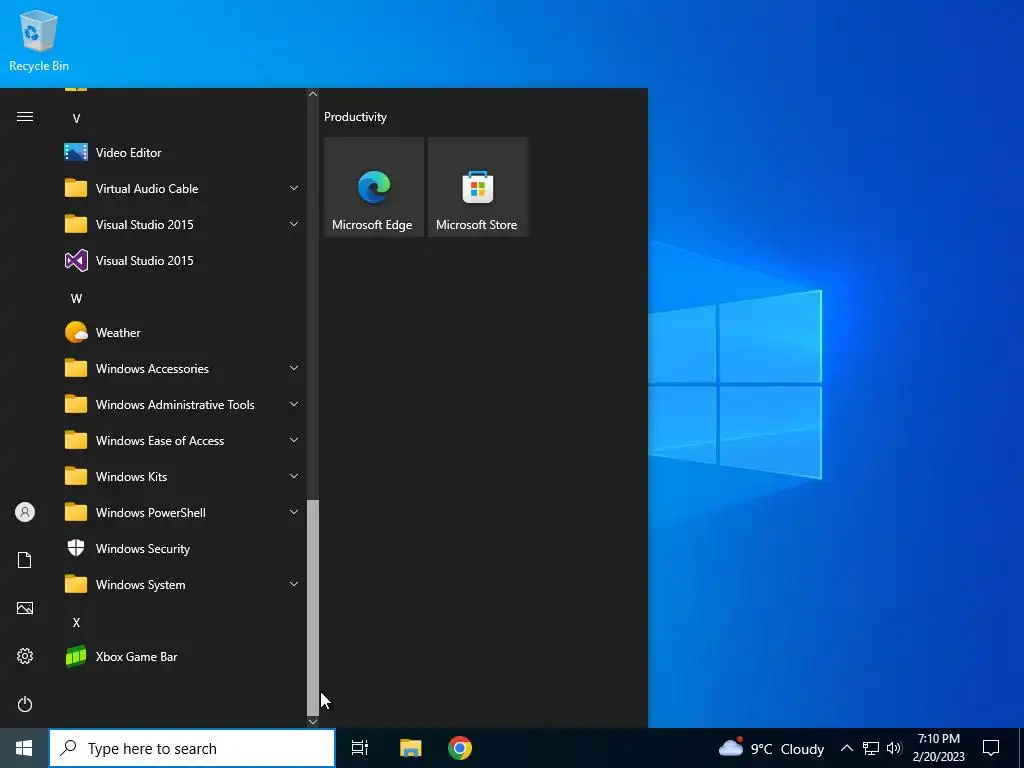Click the Windows Security shield icon
Viewport: 1024px width, 768px height.
pyautogui.click(x=76, y=548)
